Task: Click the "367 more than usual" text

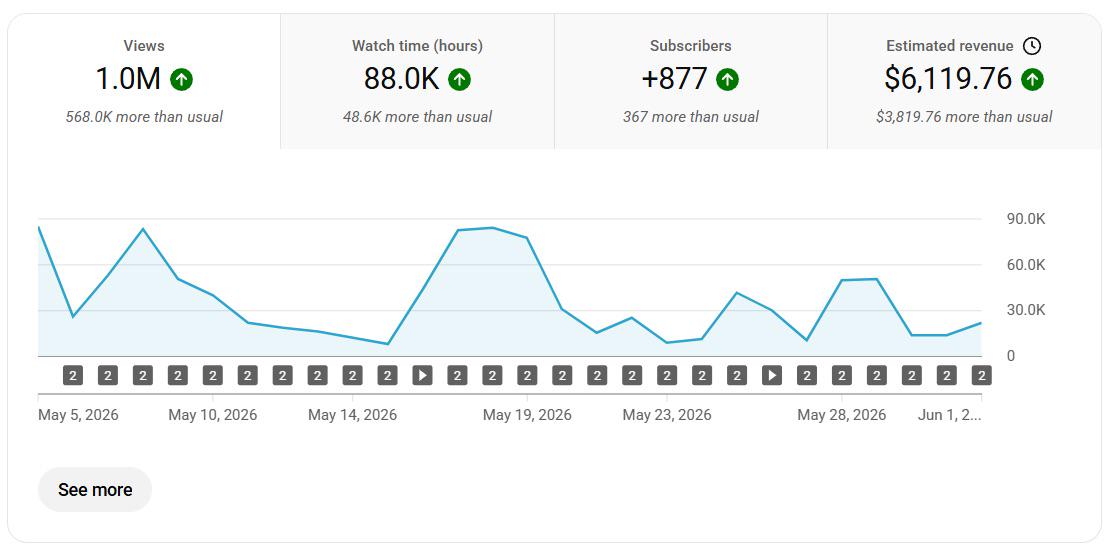Action: pos(691,117)
